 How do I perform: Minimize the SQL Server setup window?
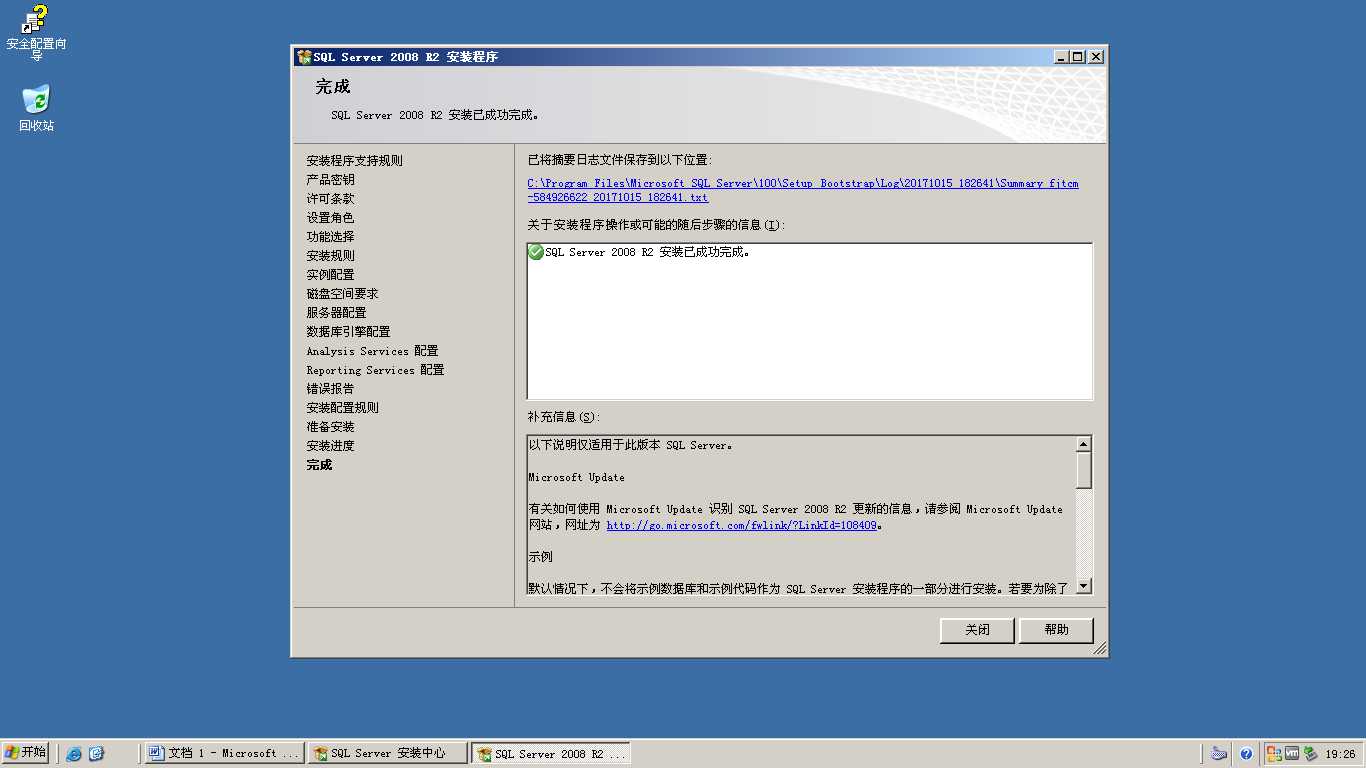(1061, 57)
